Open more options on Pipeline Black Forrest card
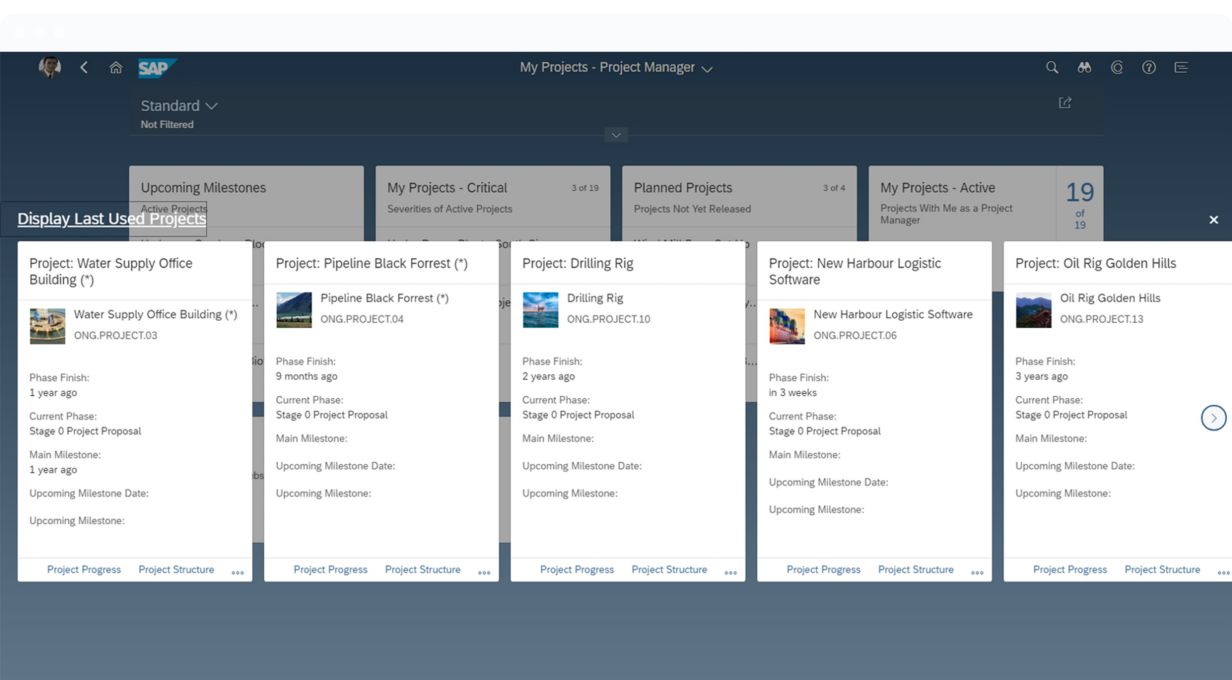The image size is (1232, 680). point(484,572)
